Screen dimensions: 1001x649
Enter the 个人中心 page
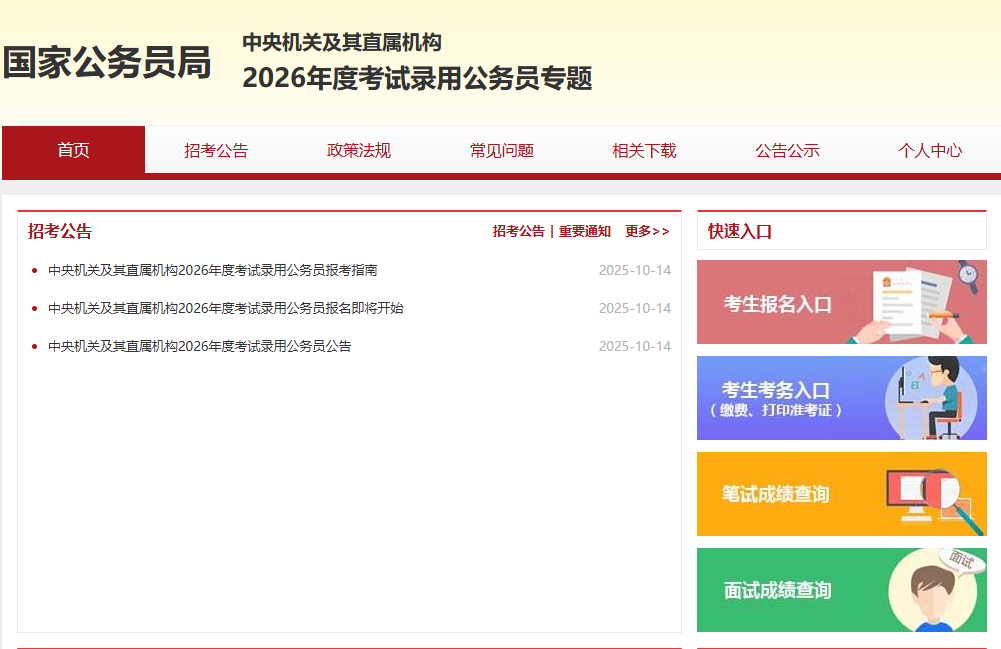pyautogui.click(x=930, y=151)
